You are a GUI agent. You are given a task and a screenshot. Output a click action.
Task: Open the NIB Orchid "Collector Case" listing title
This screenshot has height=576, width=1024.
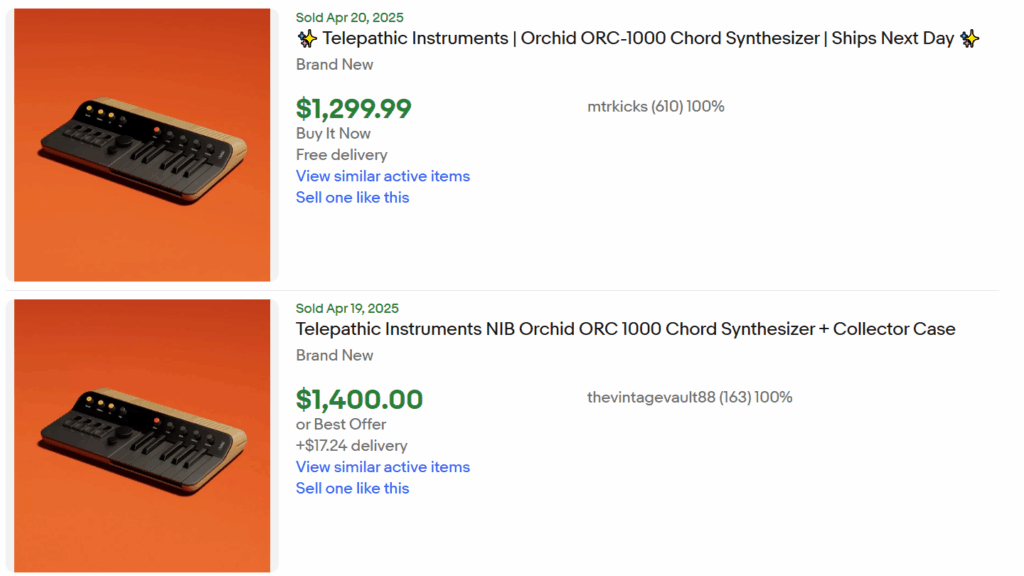click(x=625, y=329)
